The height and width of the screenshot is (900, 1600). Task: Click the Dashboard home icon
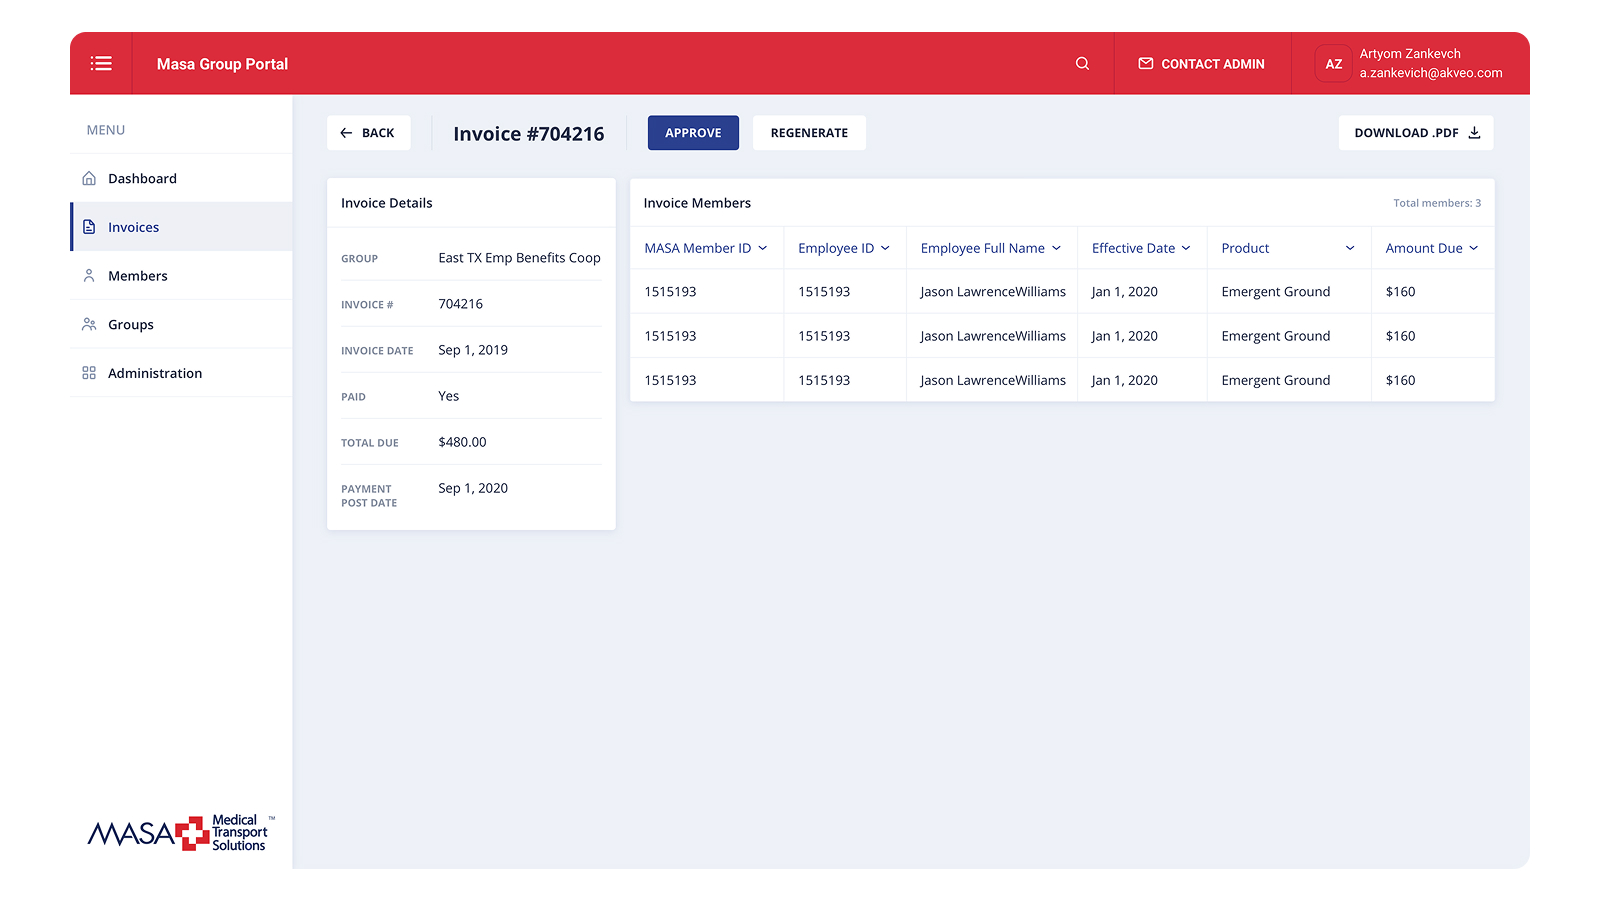pos(89,178)
